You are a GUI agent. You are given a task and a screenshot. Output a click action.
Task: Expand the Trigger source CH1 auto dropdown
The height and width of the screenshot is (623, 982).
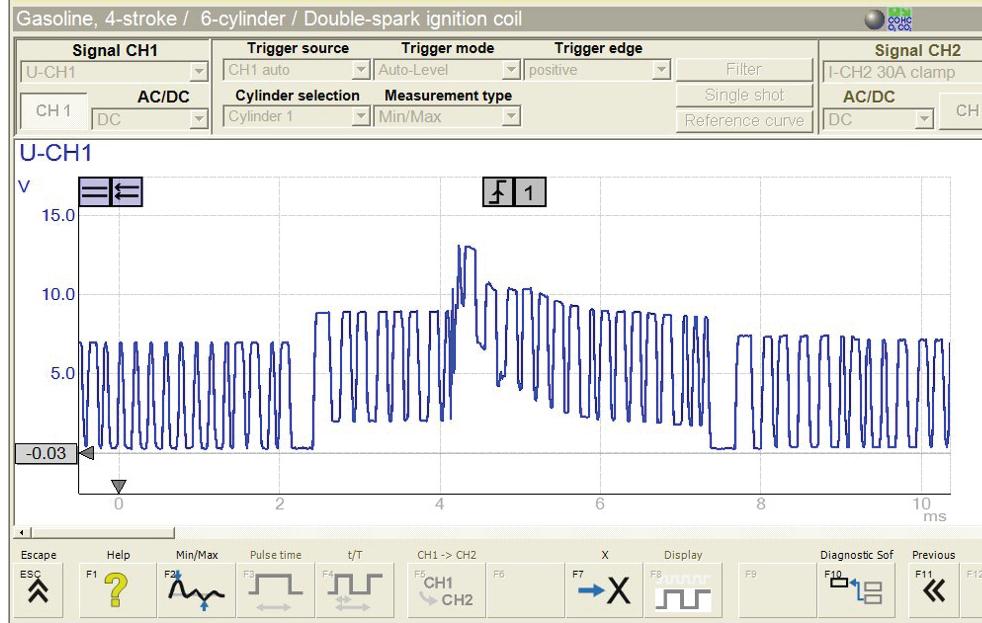click(x=296, y=70)
